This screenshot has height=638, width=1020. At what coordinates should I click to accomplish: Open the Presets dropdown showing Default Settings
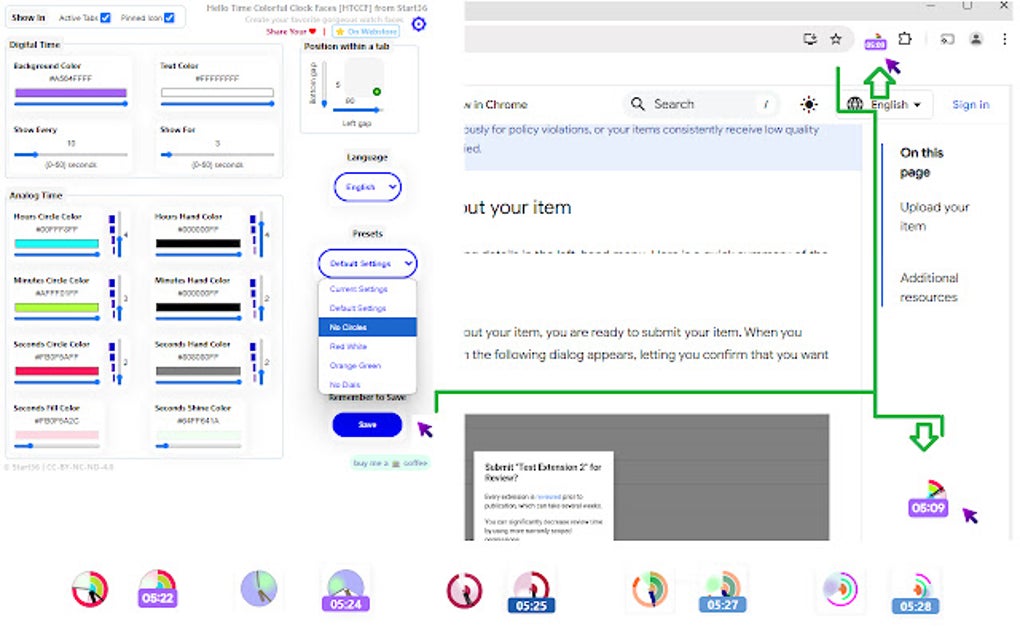point(367,263)
